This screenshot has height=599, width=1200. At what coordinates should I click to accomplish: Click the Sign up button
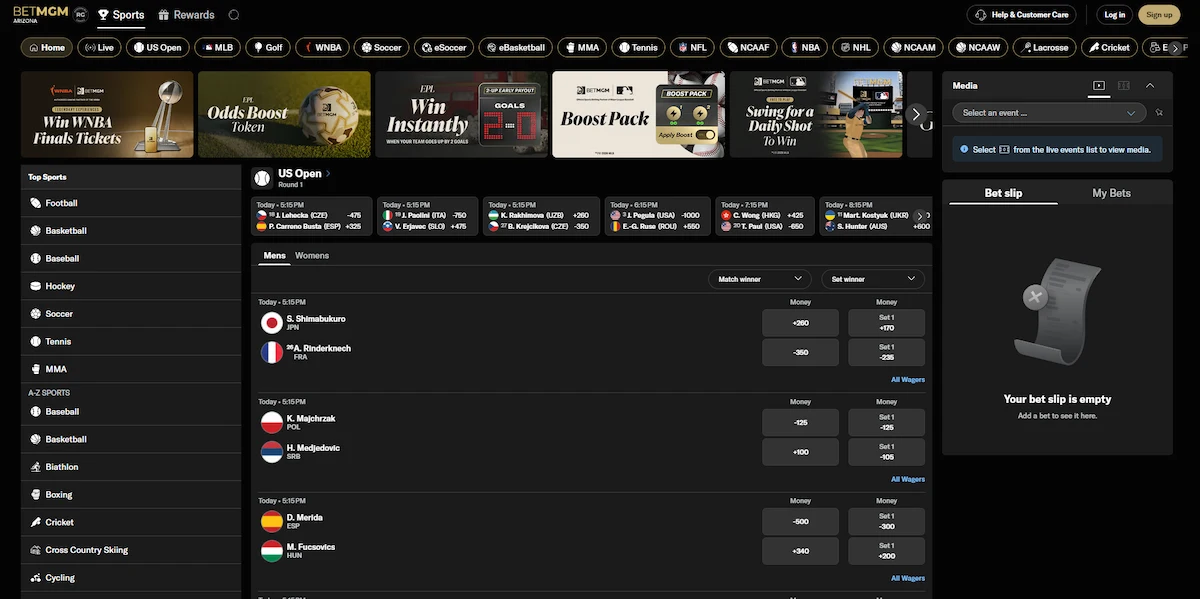[1159, 15]
